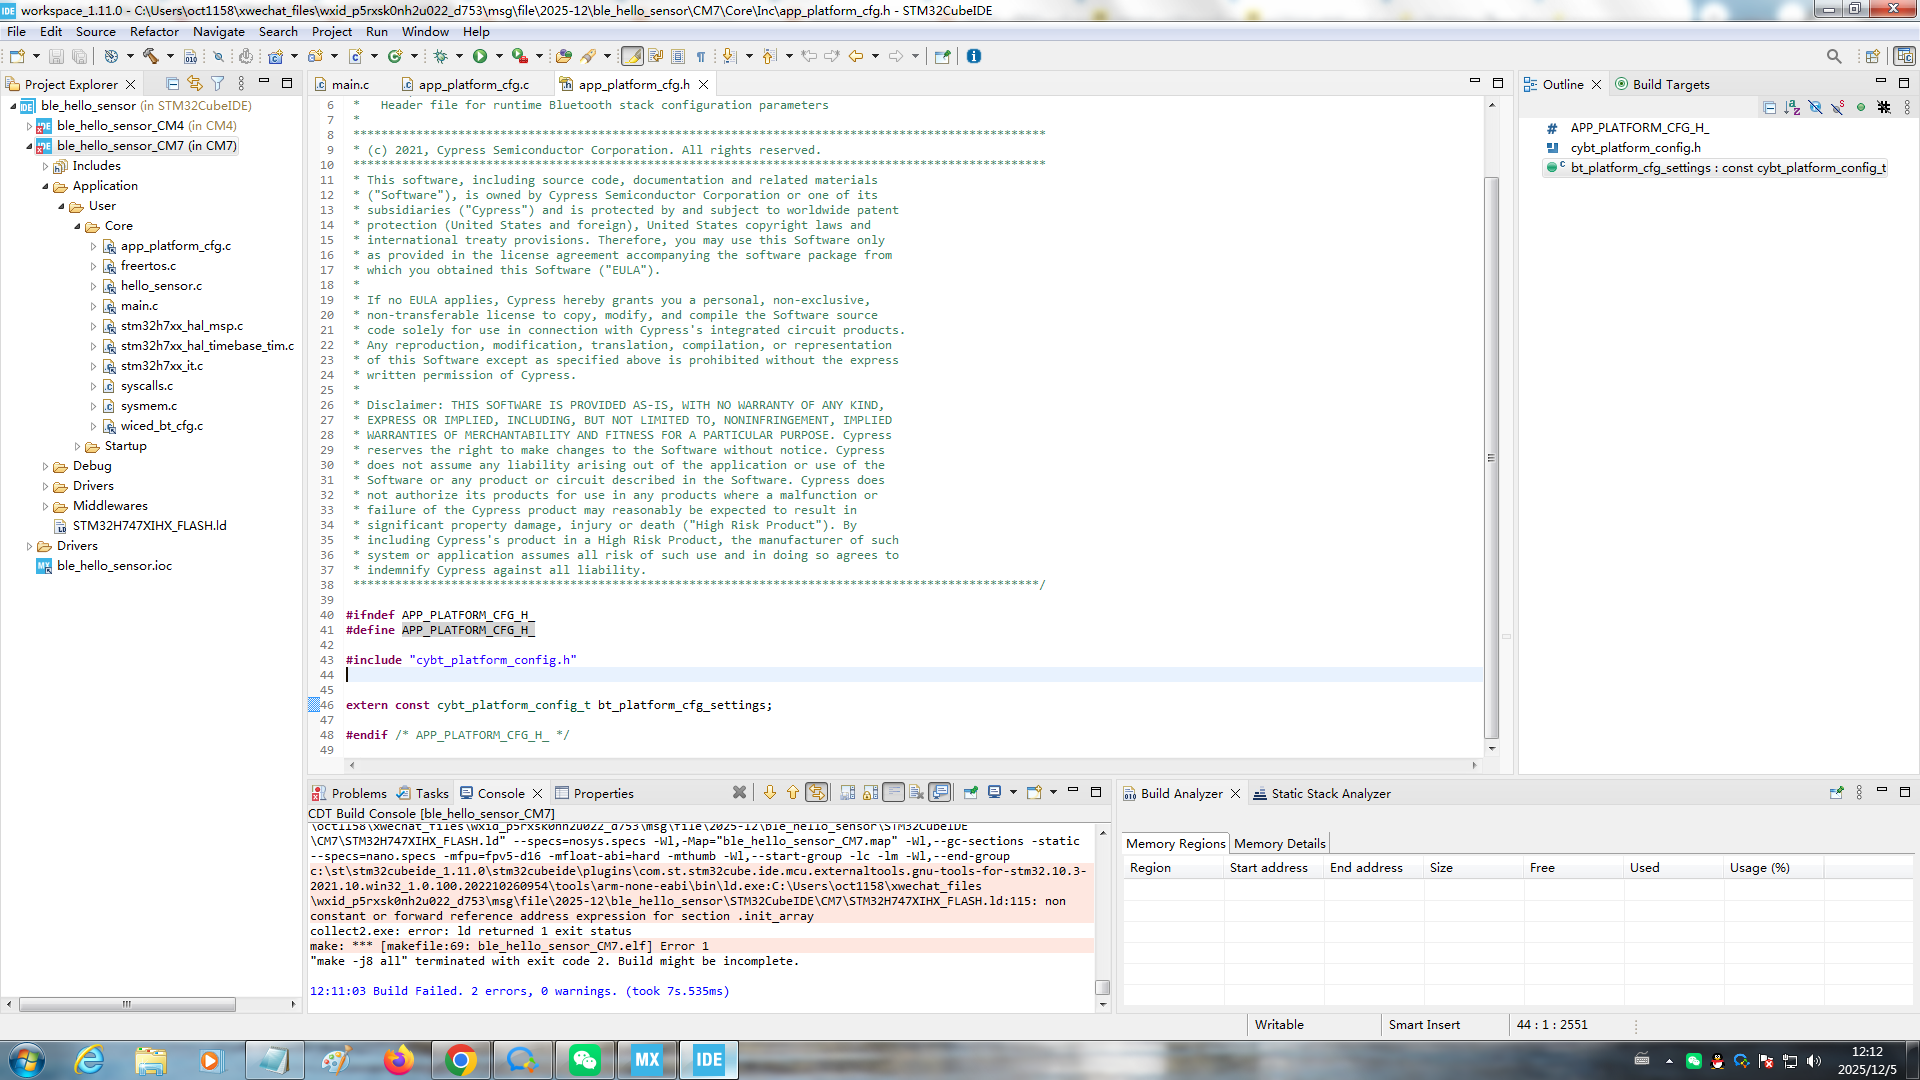The width and height of the screenshot is (1920, 1080).
Task: Collapse All in Project Explorer toolbar
Action: (172, 84)
